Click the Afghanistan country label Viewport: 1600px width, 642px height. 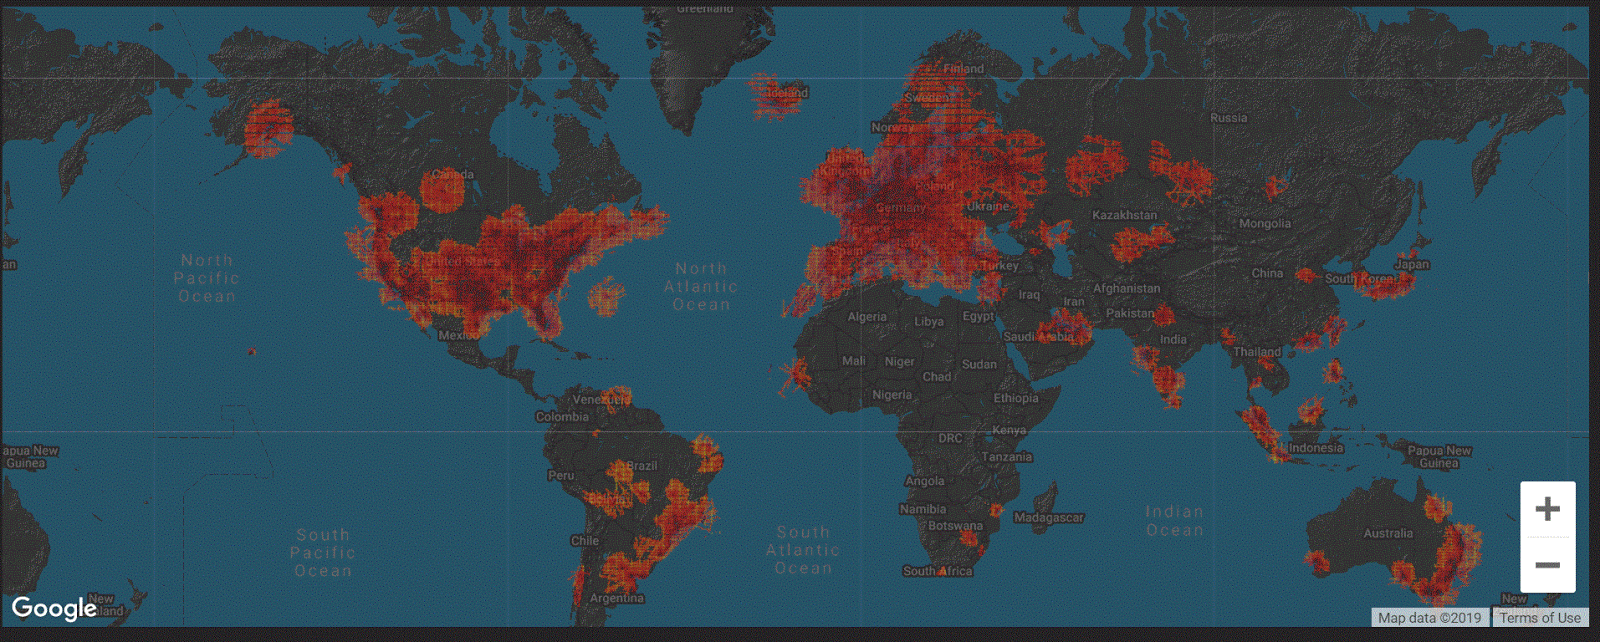(1126, 288)
